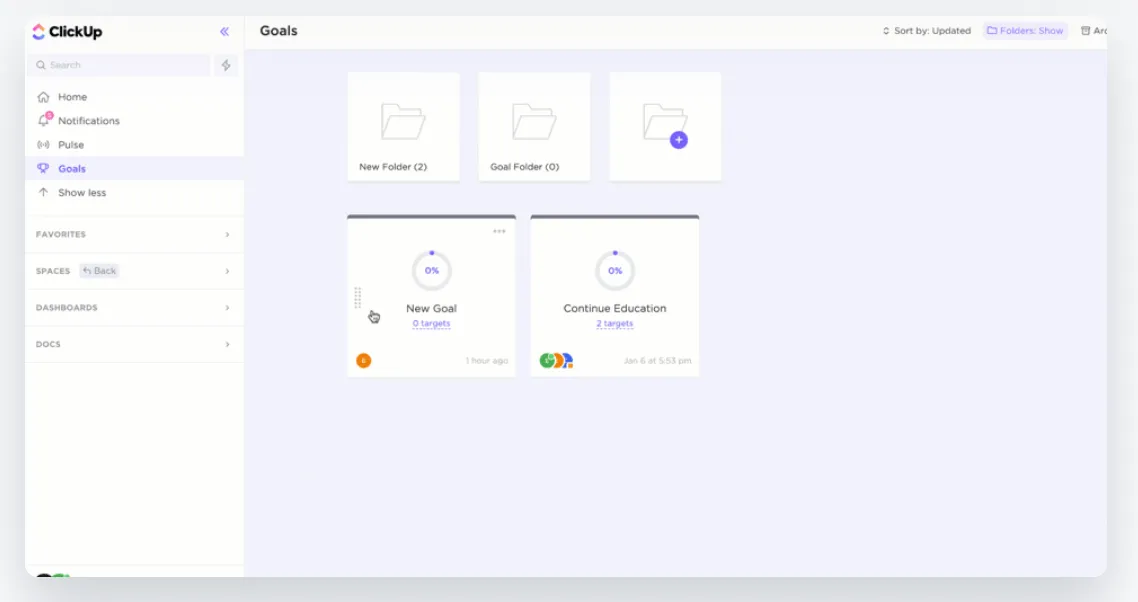
Task: Open Sort by: Updated dropdown
Action: point(927,30)
